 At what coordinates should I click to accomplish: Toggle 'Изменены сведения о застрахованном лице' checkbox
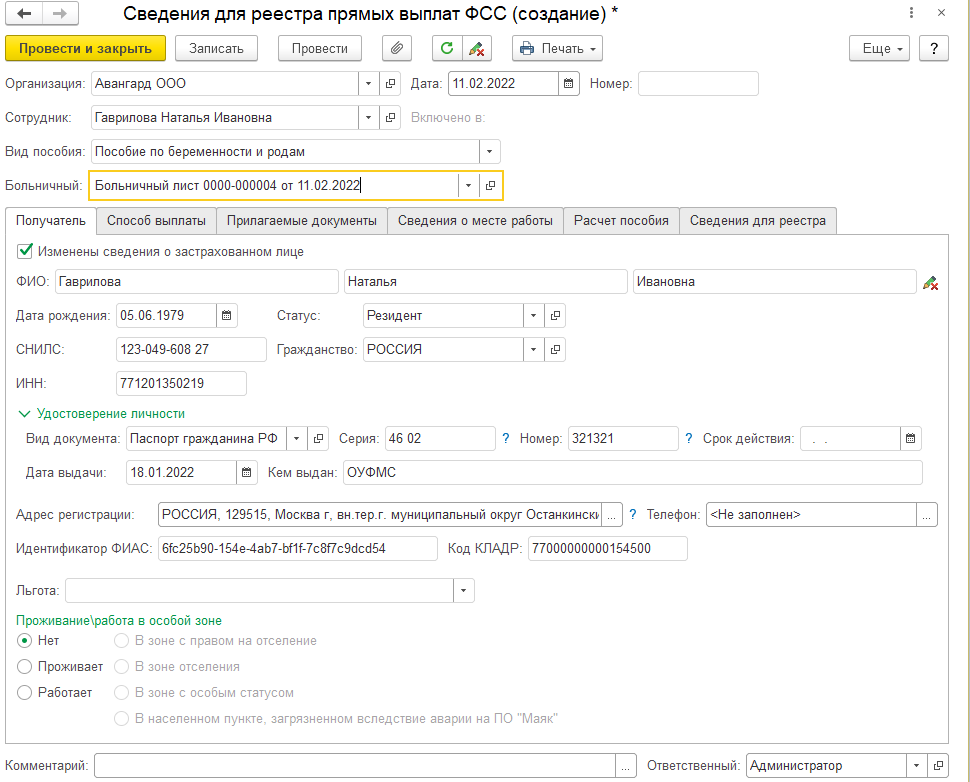pos(25,252)
